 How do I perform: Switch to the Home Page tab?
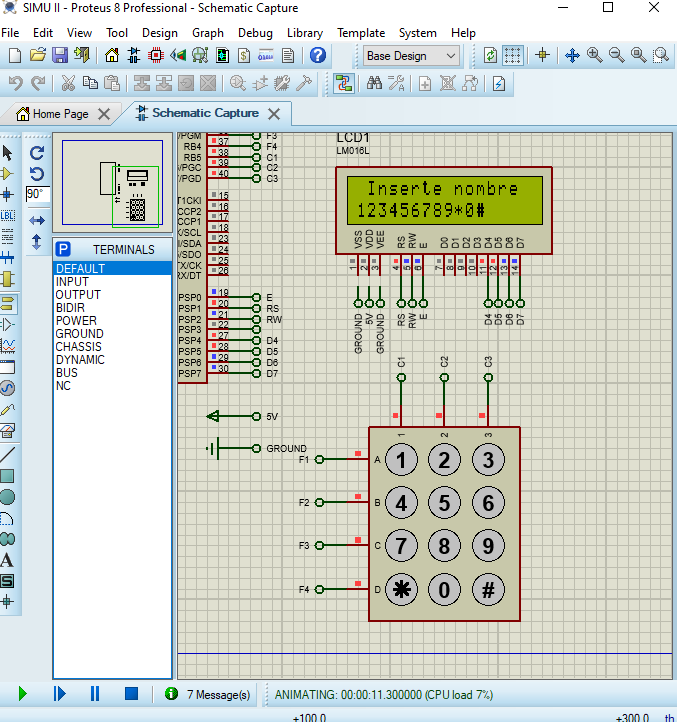(x=60, y=114)
